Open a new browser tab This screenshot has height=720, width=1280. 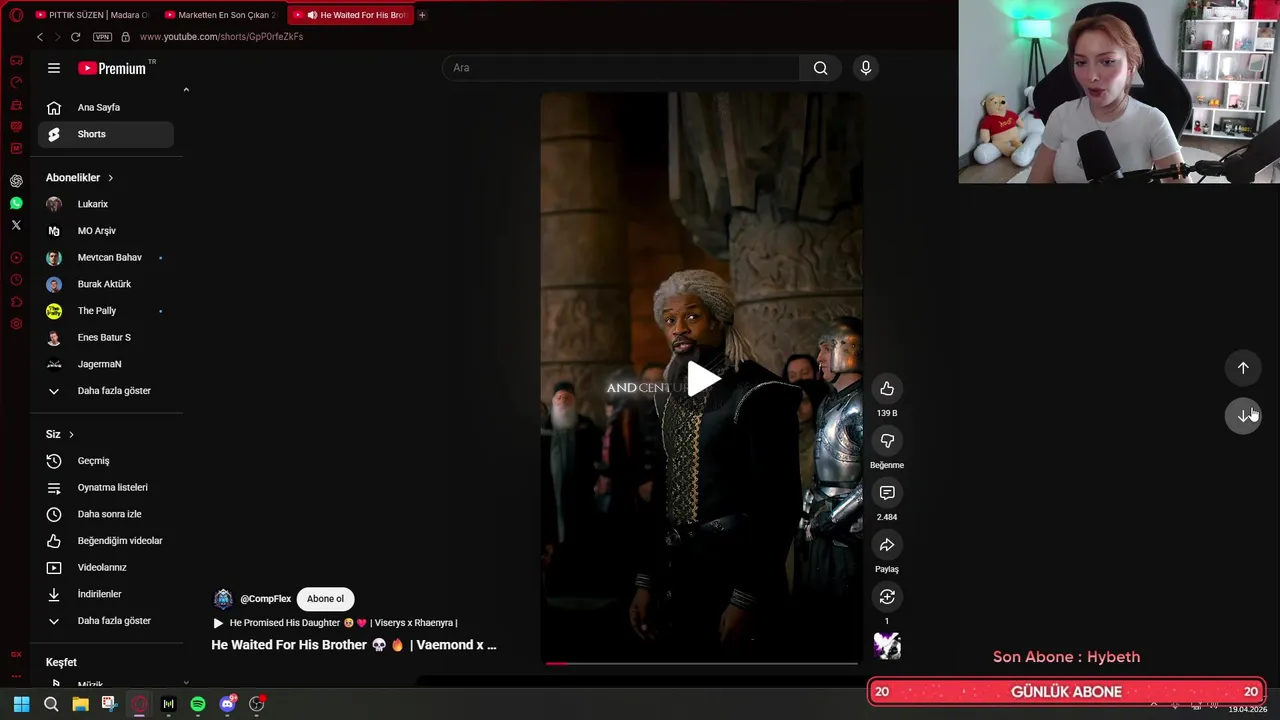pos(422,15)
